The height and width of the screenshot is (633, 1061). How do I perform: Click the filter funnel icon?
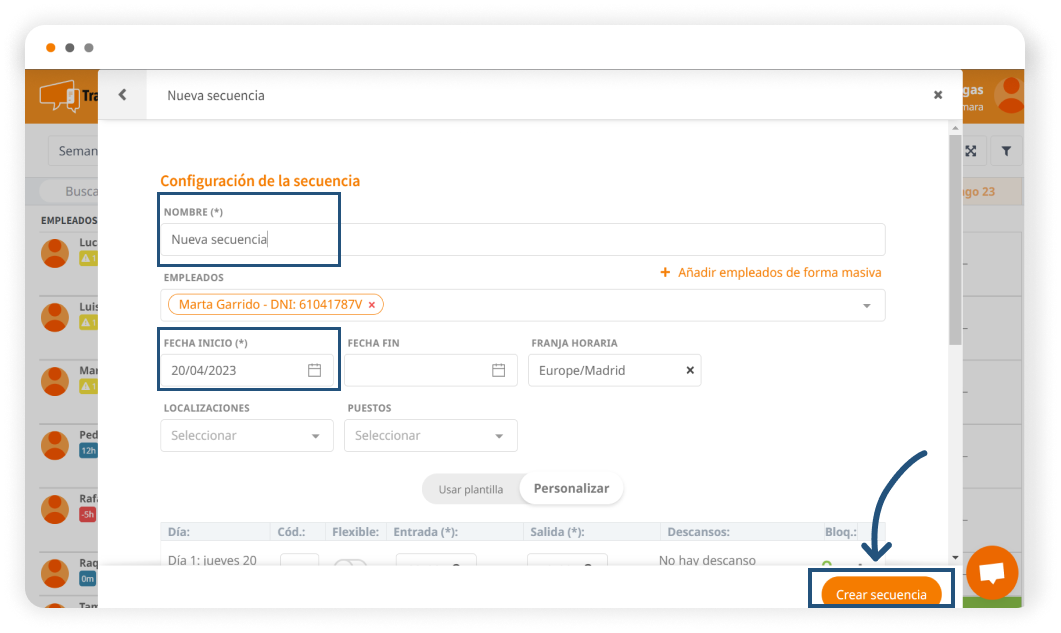tap(1006, 151)
